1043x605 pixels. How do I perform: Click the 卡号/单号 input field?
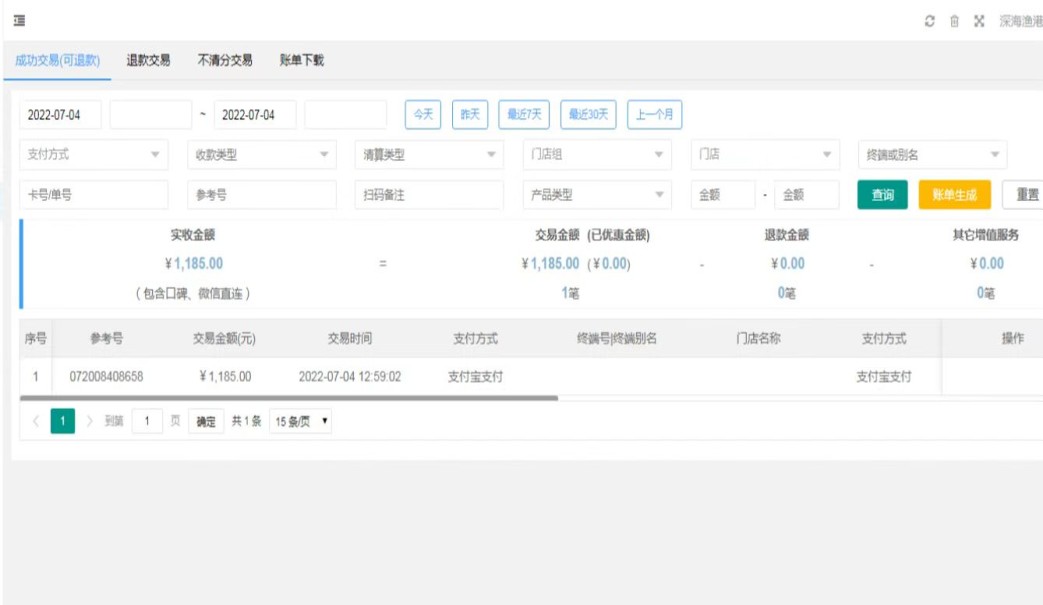[94, 195]
